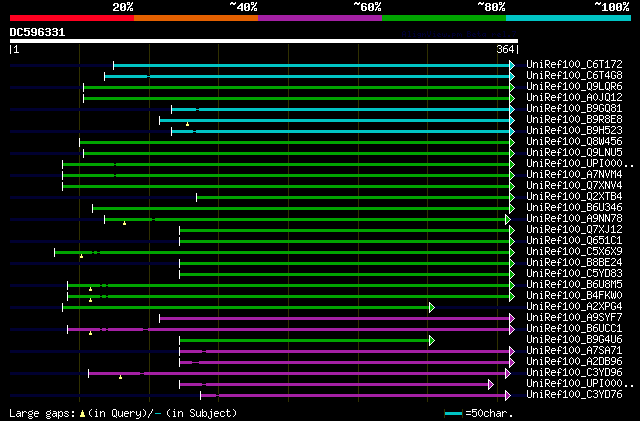Screen dimensions: 640x421
Task: Select the UniRef100_A2XPG4 label
Action: [x=574, y=307]
